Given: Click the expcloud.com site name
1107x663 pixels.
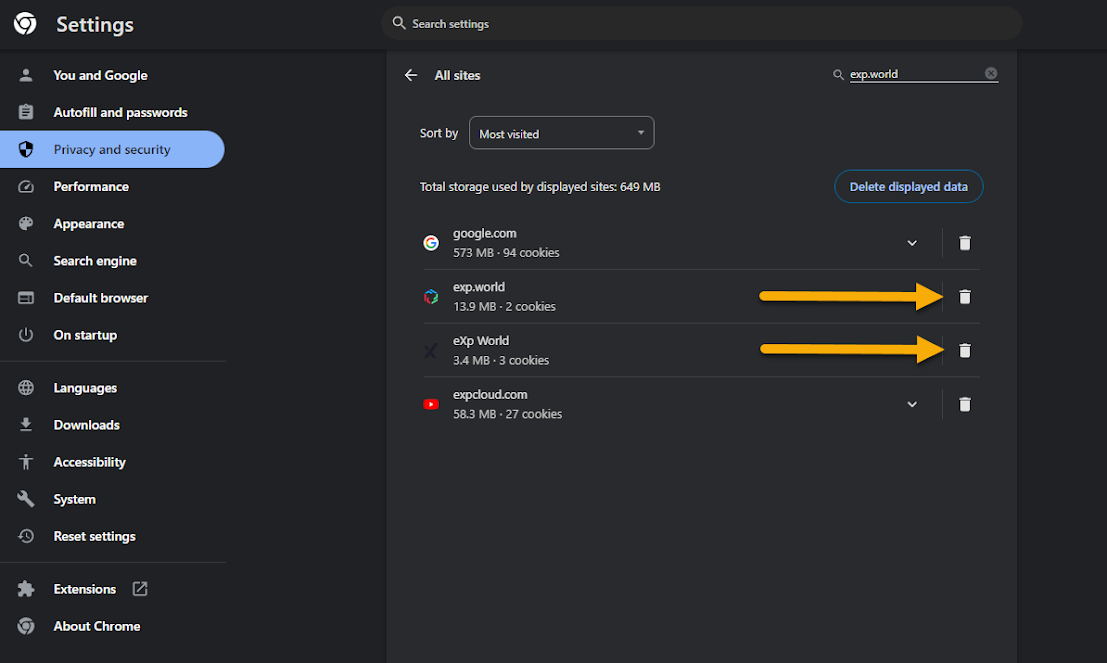Looking at the screenshot, I should (x=490, y=394).
